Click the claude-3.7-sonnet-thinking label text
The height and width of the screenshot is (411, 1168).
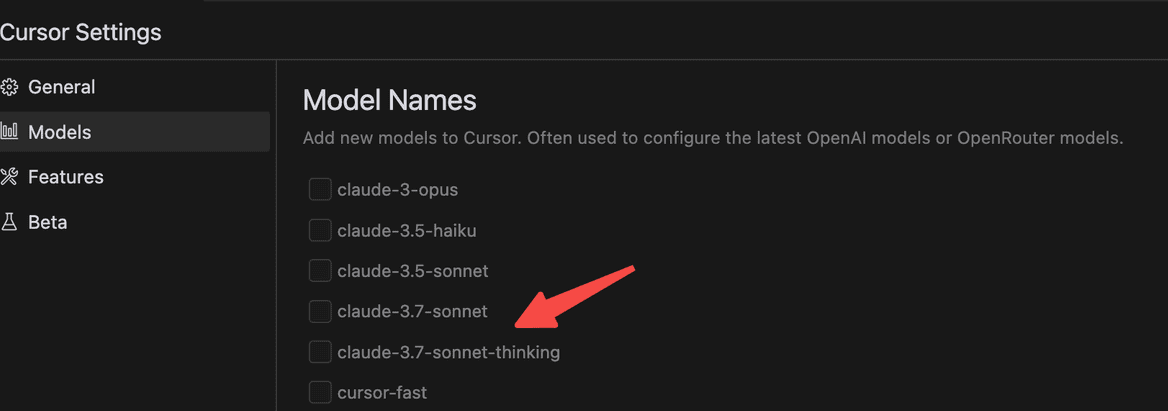(448, 351)
